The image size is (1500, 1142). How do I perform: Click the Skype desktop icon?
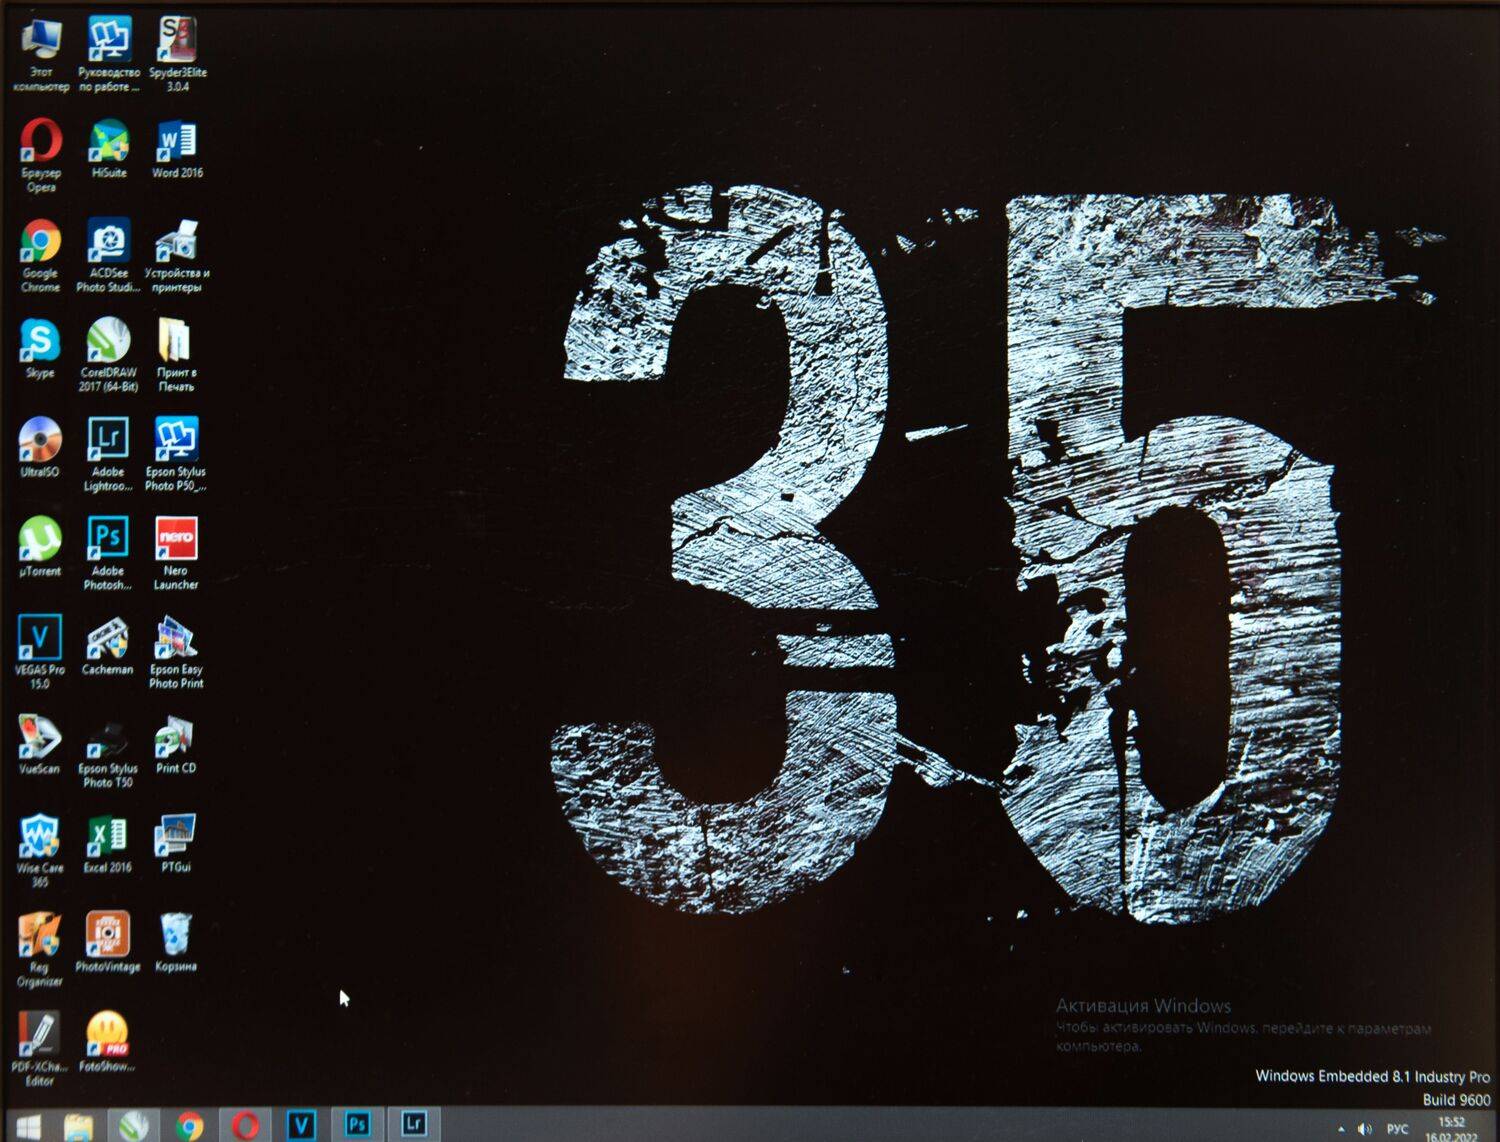click(40, 341)
